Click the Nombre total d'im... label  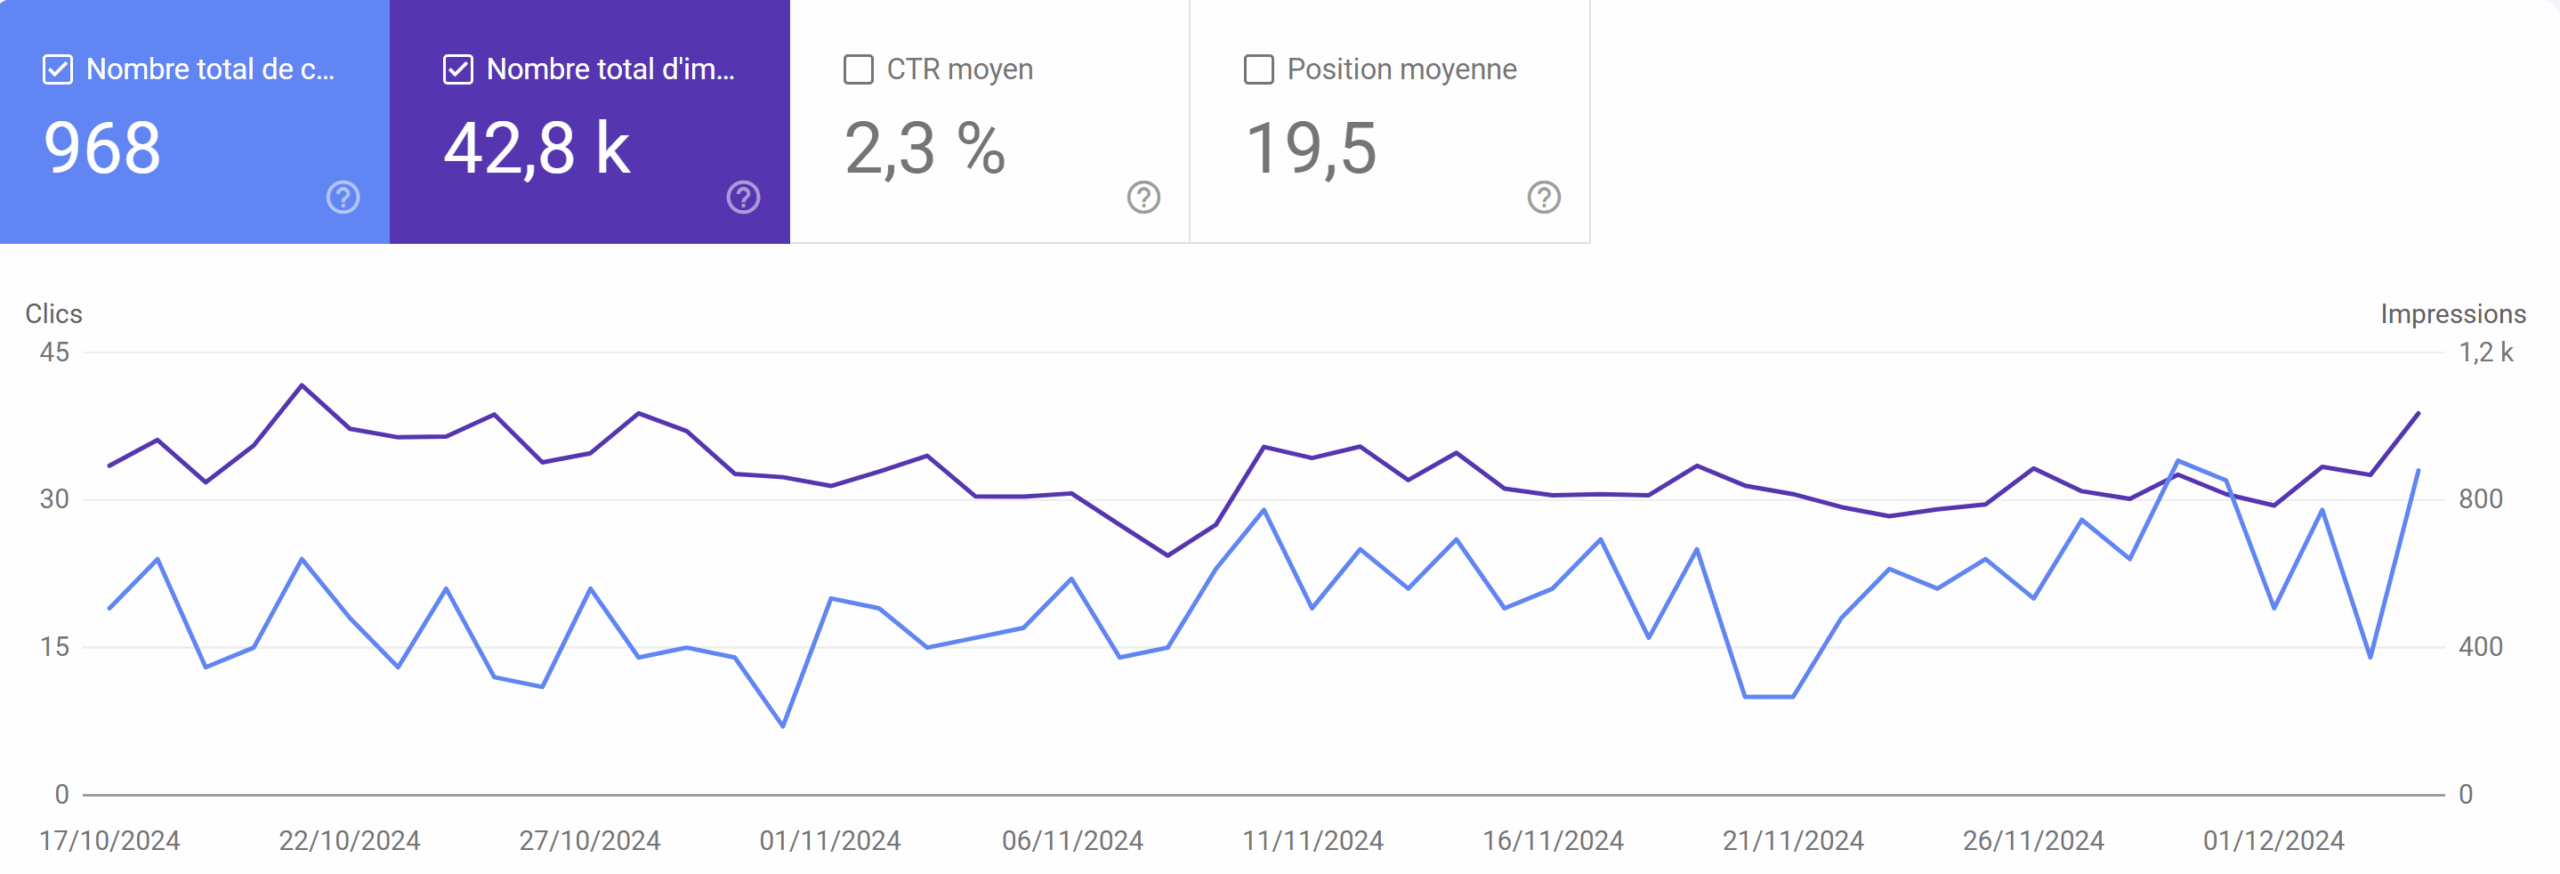[x=610, y=69]
